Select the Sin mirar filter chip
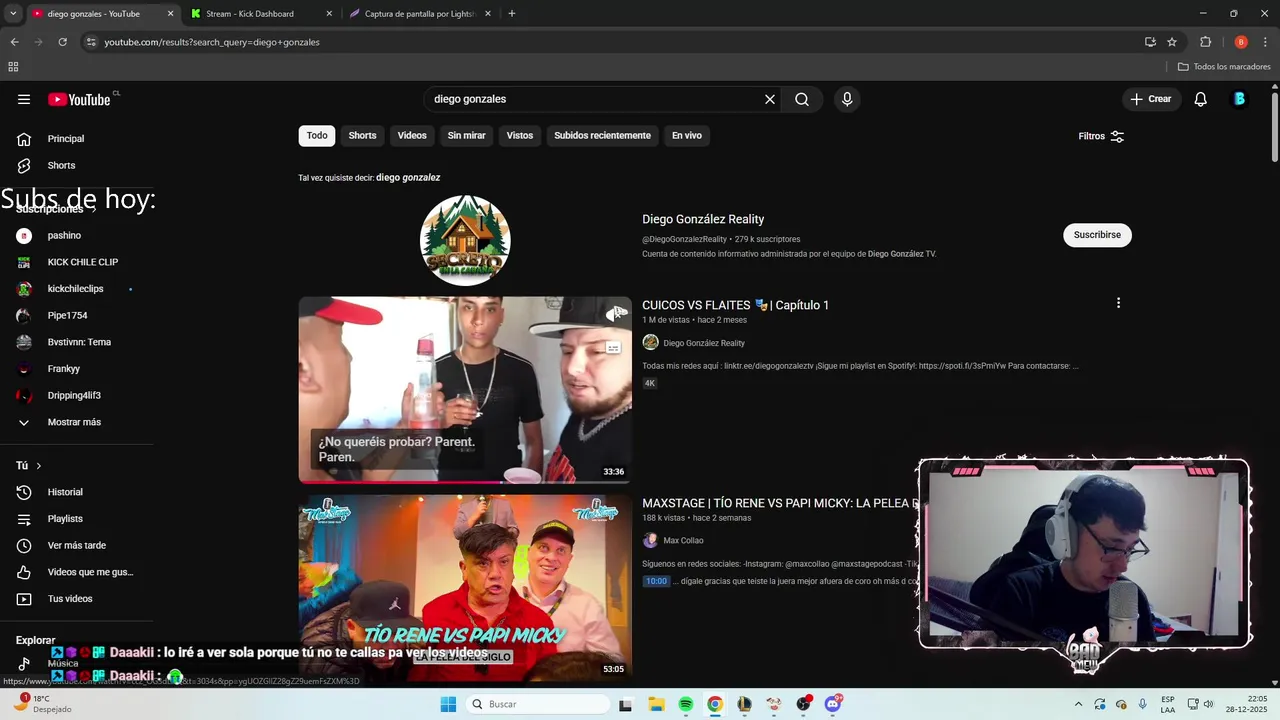This screenshot has height=720, width=1280. [467, 136]
